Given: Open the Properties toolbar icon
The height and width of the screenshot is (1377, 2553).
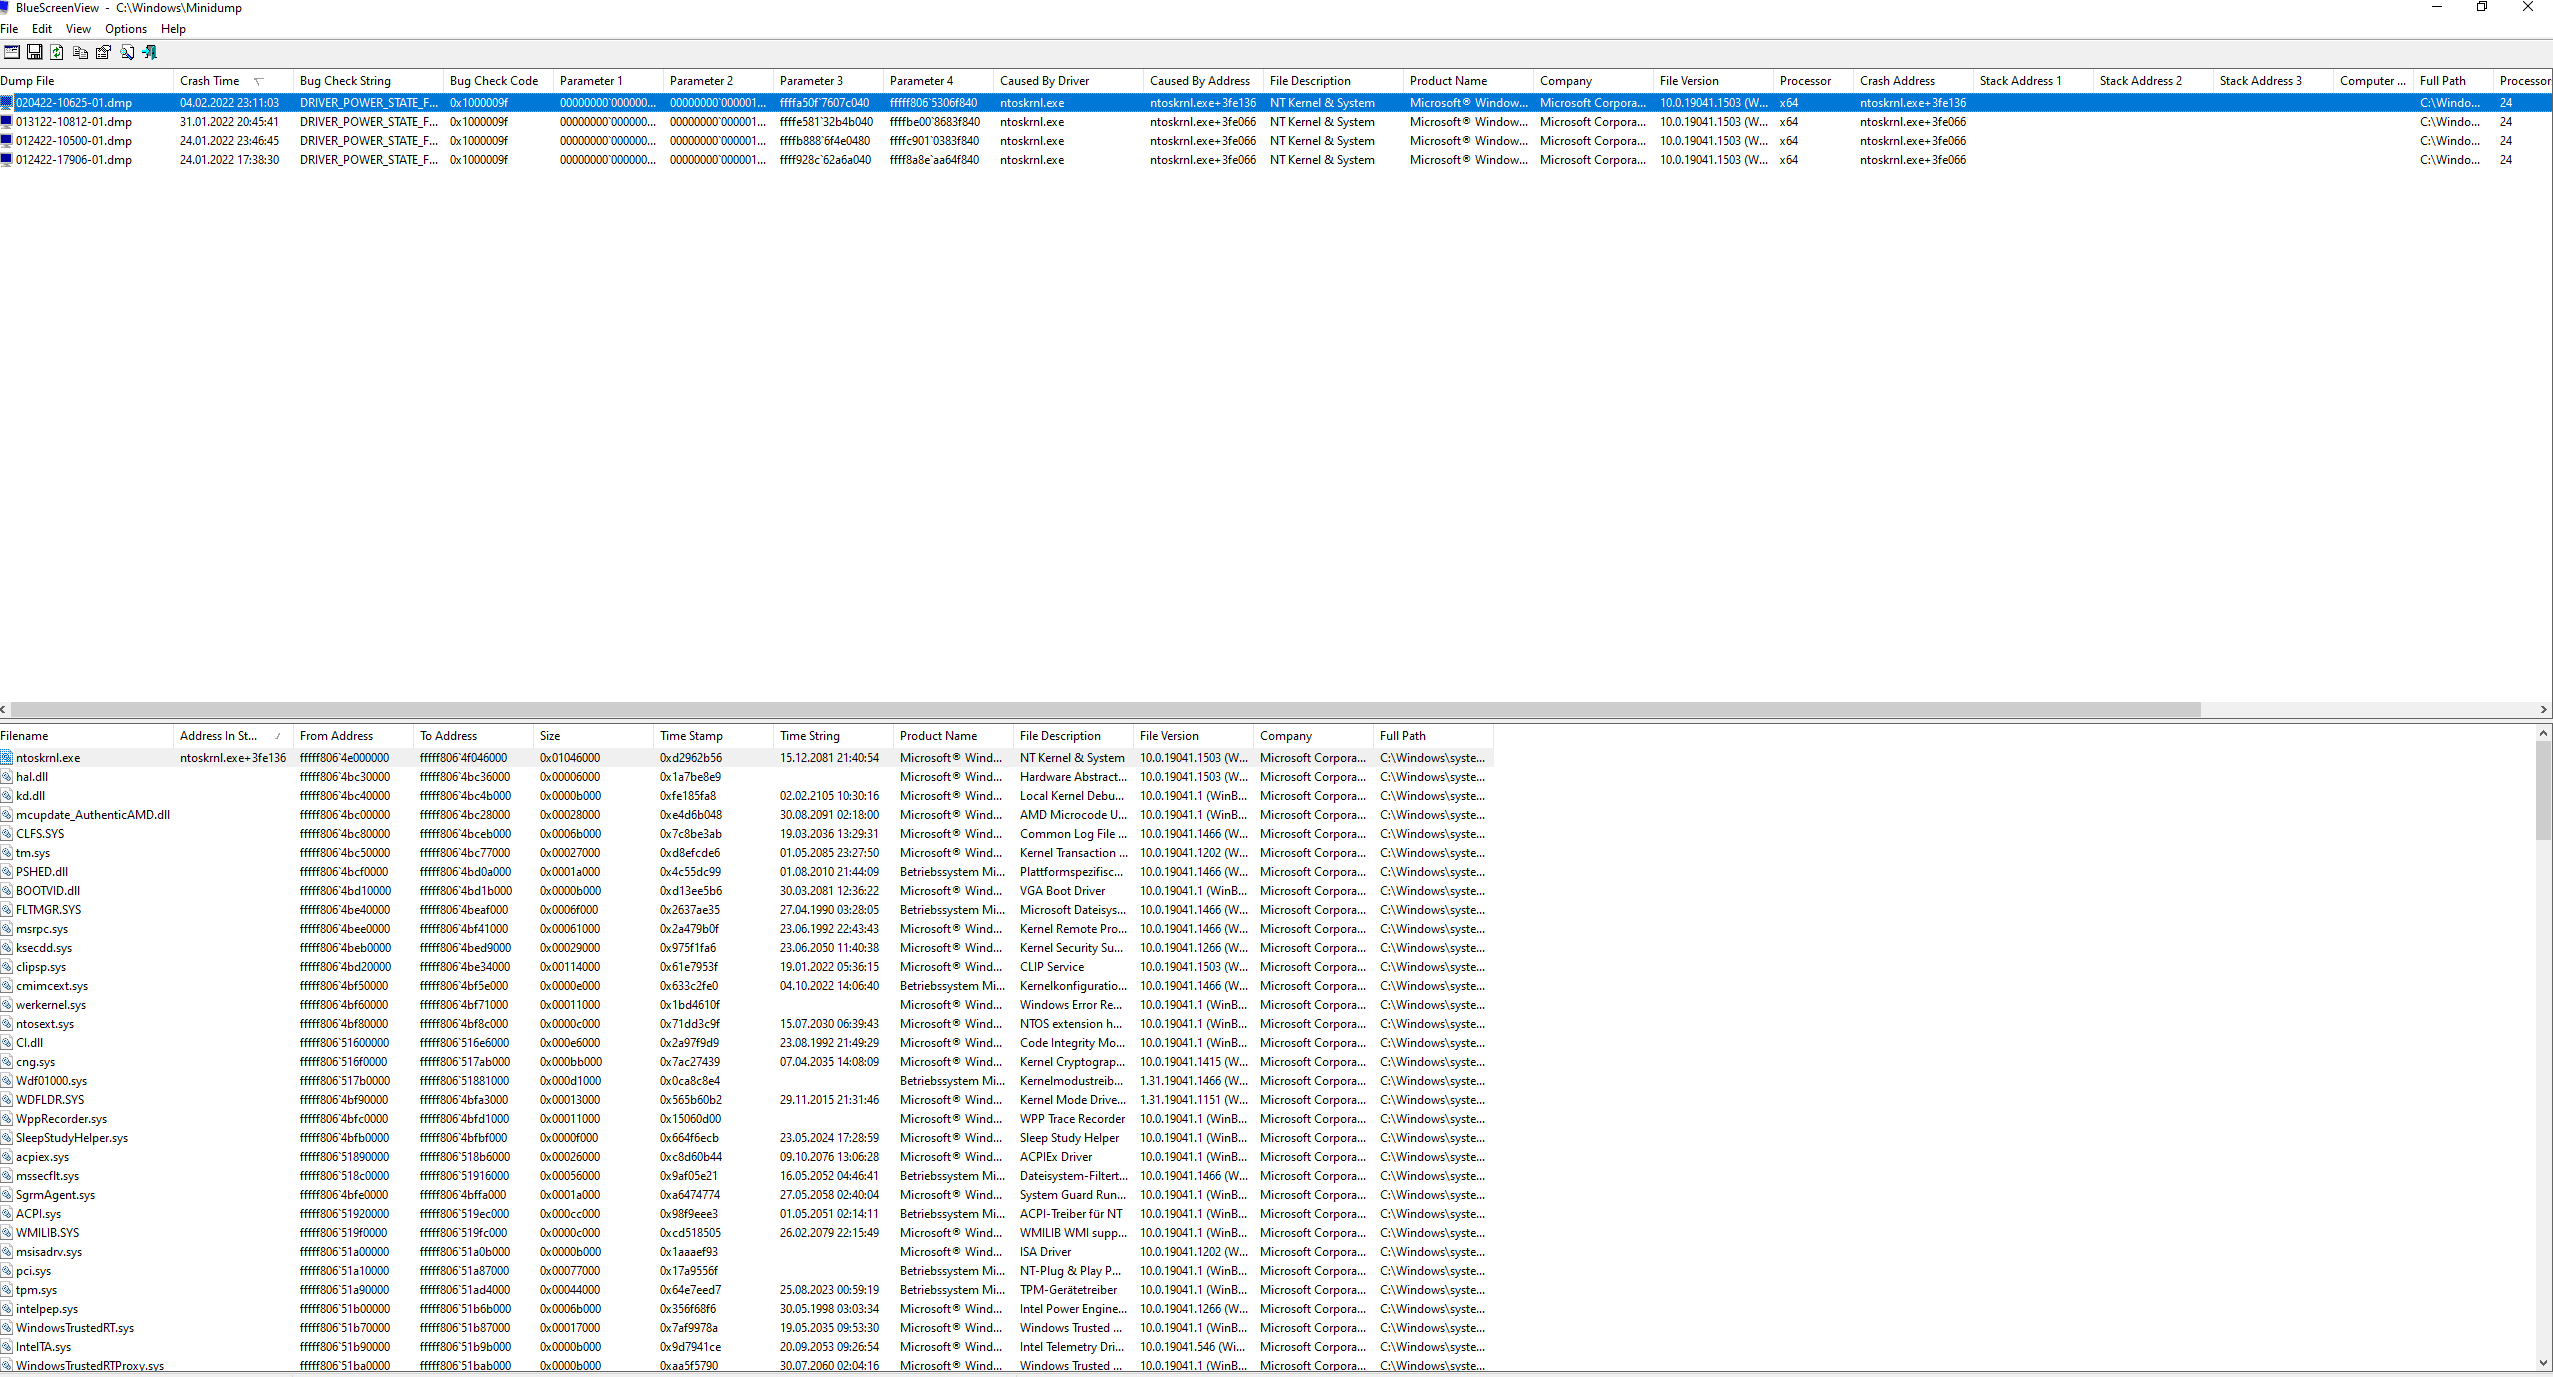Looking at the screenshot, I should tap(103, 52).
